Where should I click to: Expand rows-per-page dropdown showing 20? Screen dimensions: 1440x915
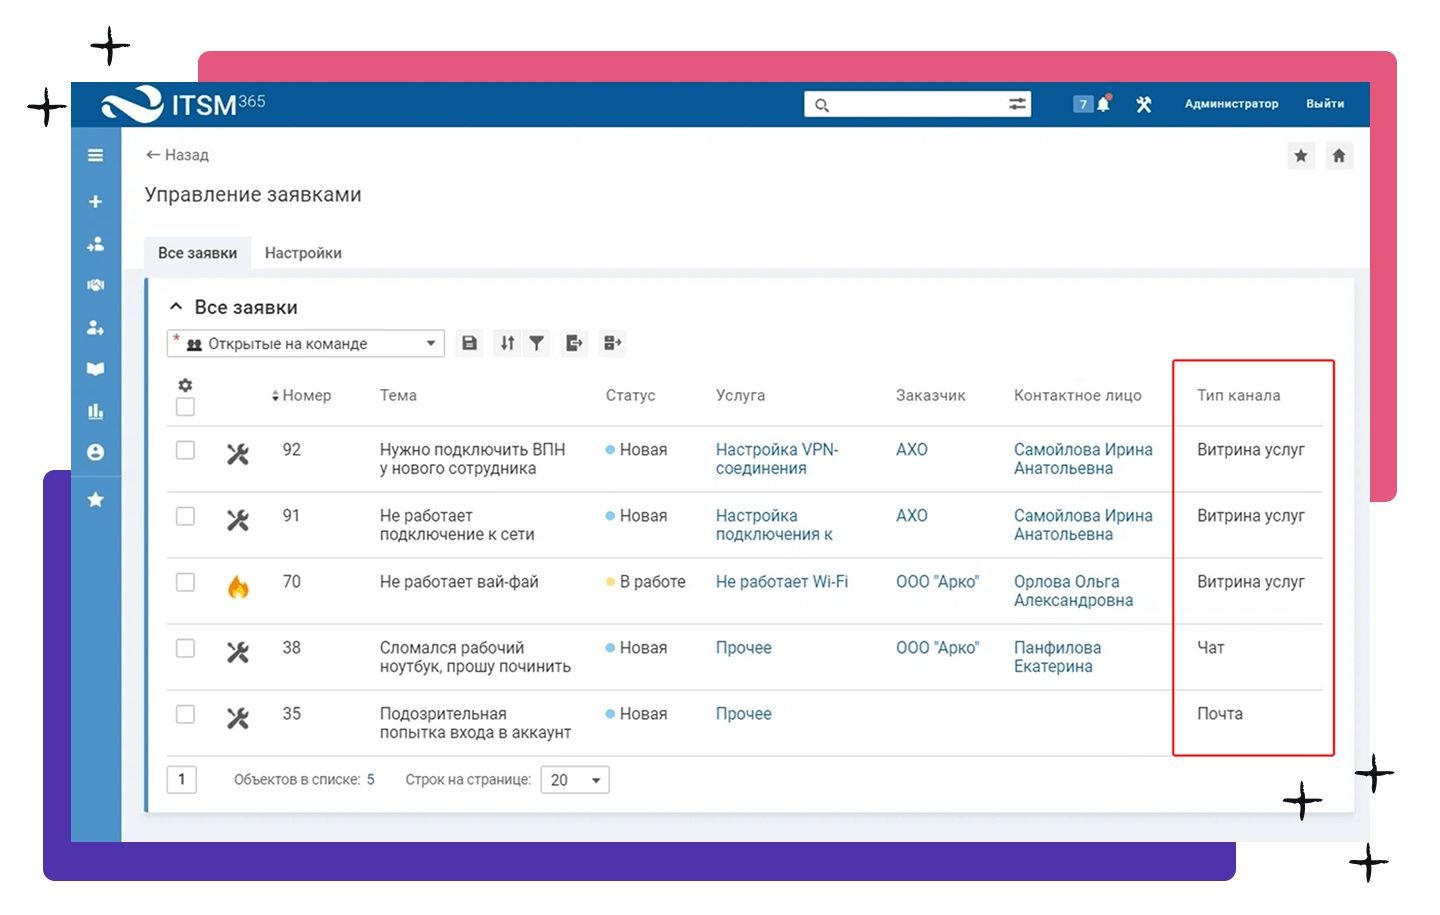click(575, 780)
